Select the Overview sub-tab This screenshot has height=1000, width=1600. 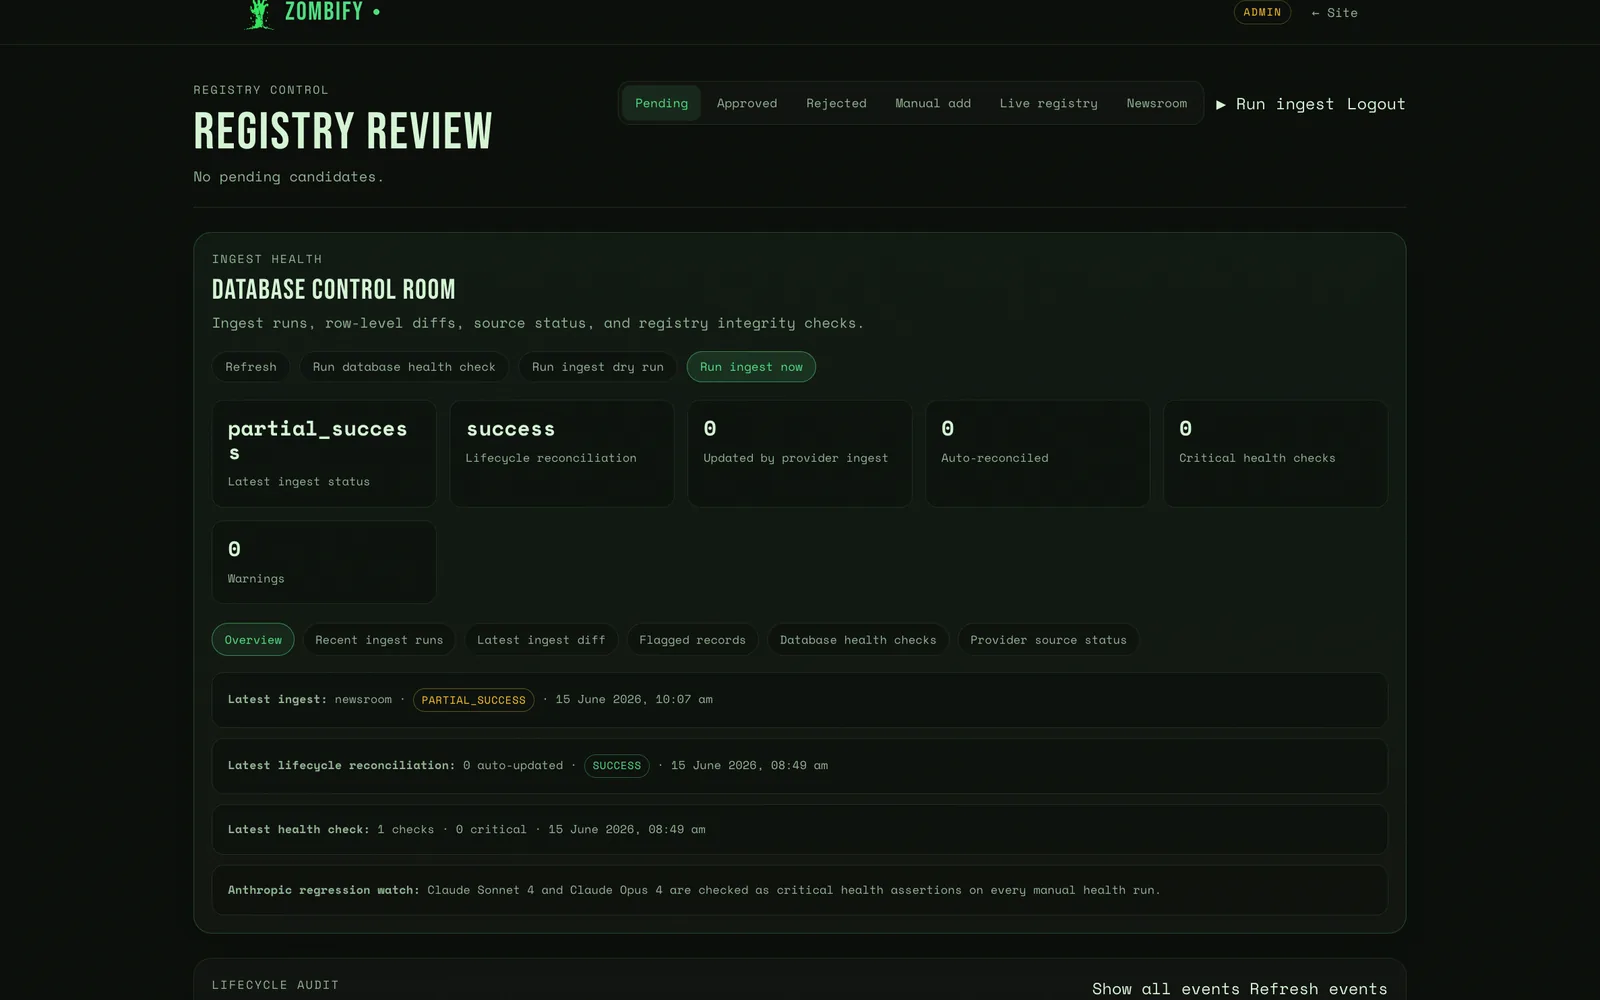point(253,640)
